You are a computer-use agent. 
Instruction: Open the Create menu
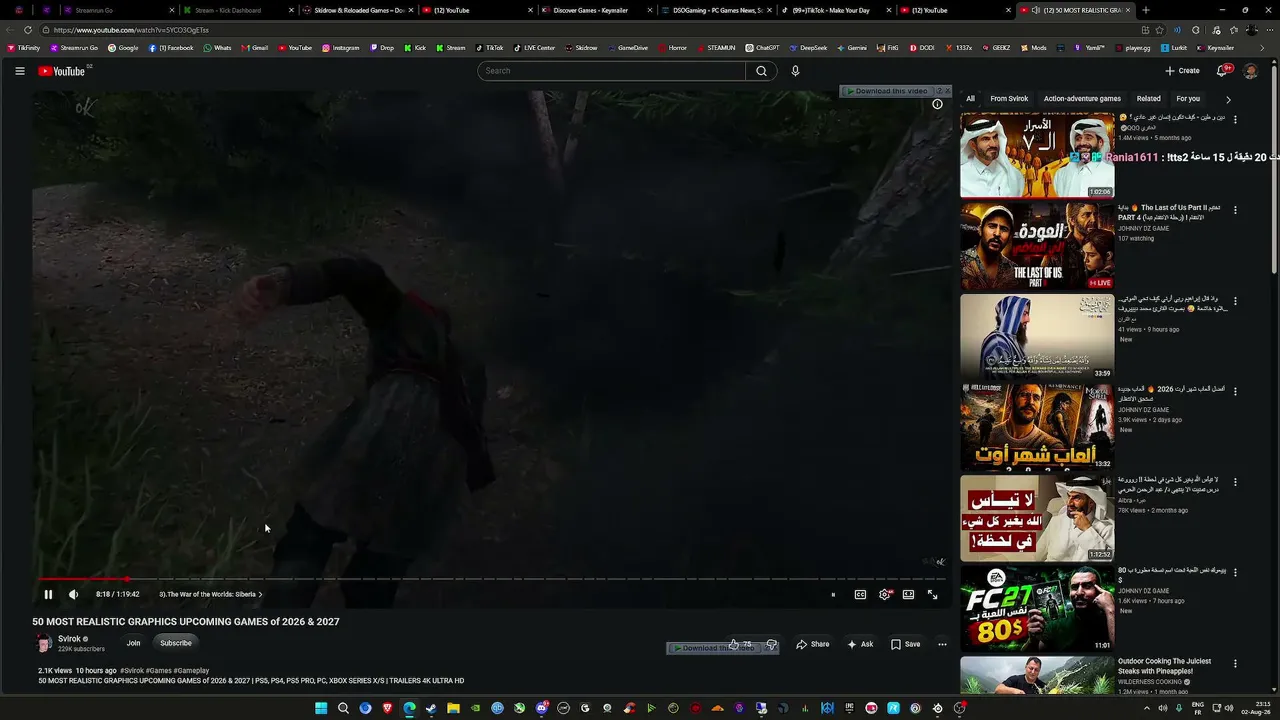pos(1182,71)
